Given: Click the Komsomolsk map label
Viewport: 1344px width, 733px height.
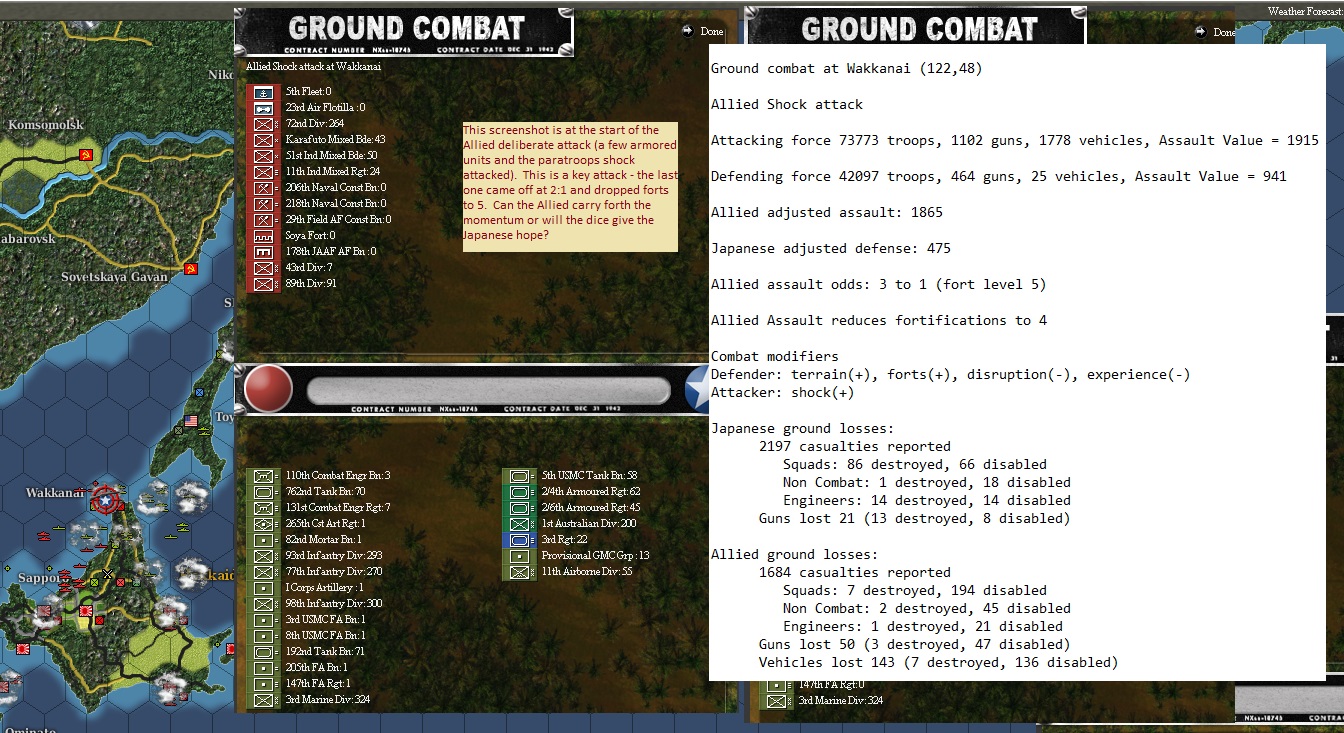Looking at the screenshot, I should [x=46, y=125].
